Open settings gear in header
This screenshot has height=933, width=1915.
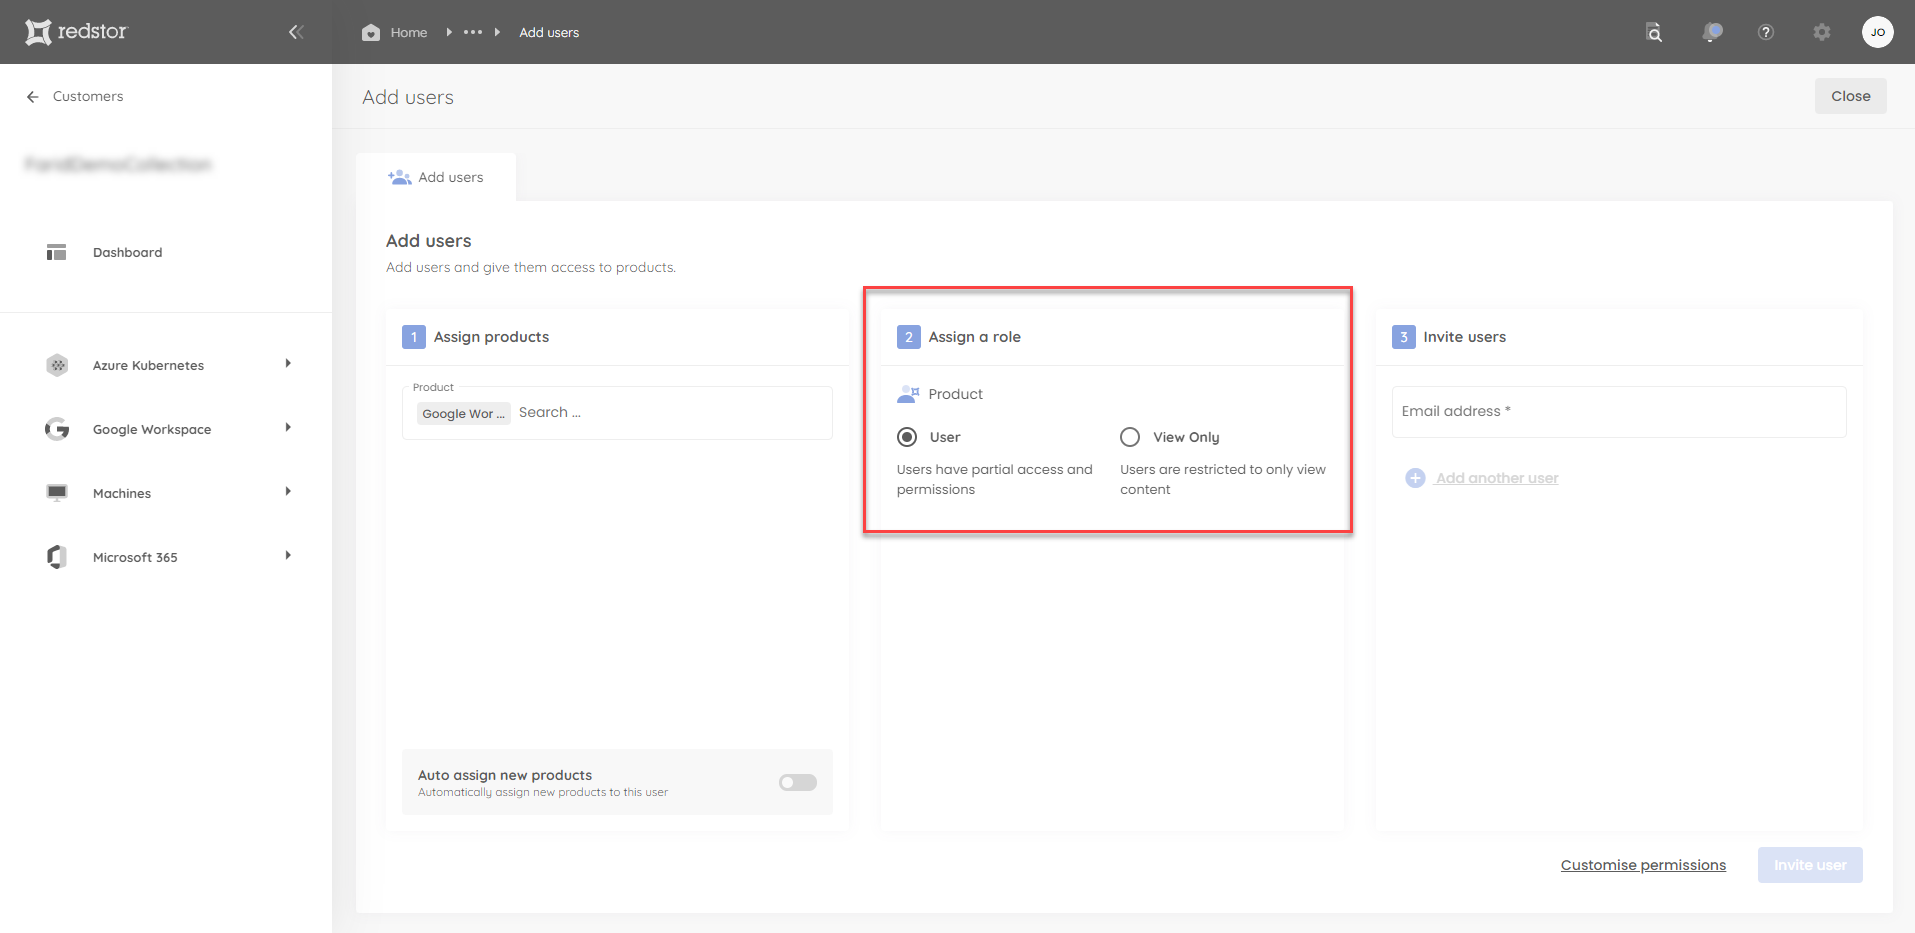pos(1822,32)
